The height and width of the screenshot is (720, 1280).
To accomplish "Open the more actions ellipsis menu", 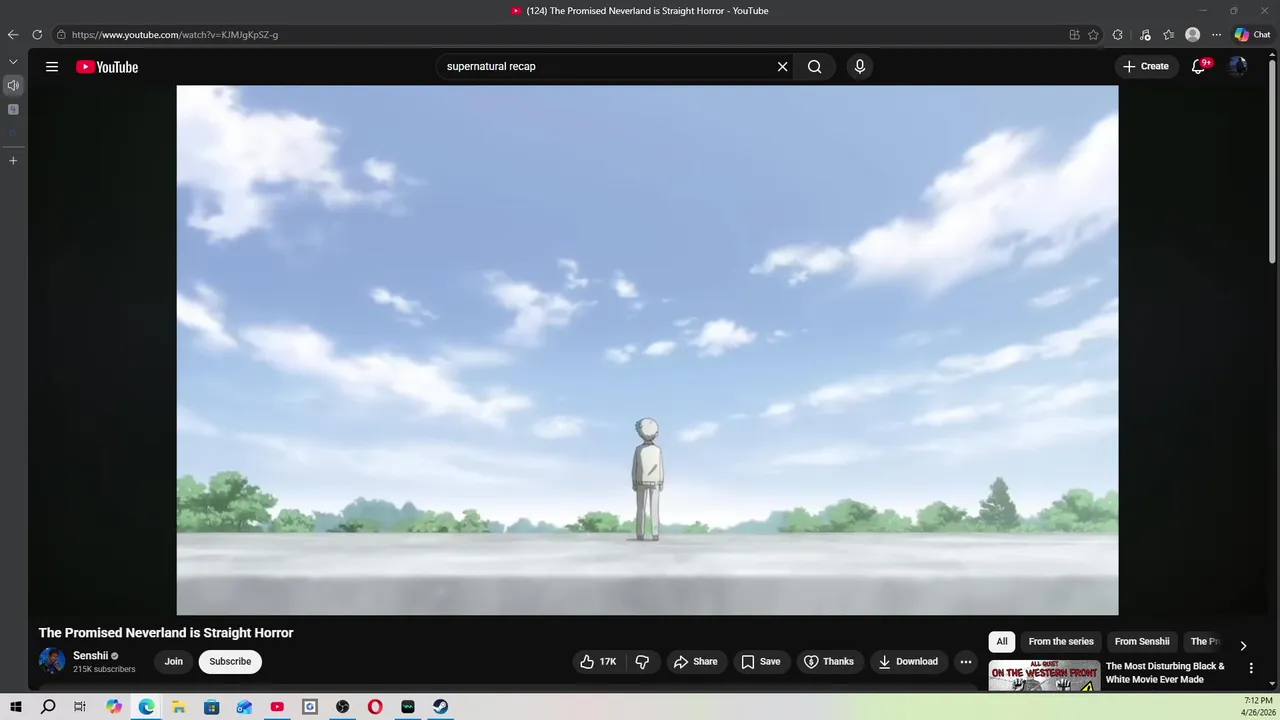I will pyautogui.click(x=966, y=662).
